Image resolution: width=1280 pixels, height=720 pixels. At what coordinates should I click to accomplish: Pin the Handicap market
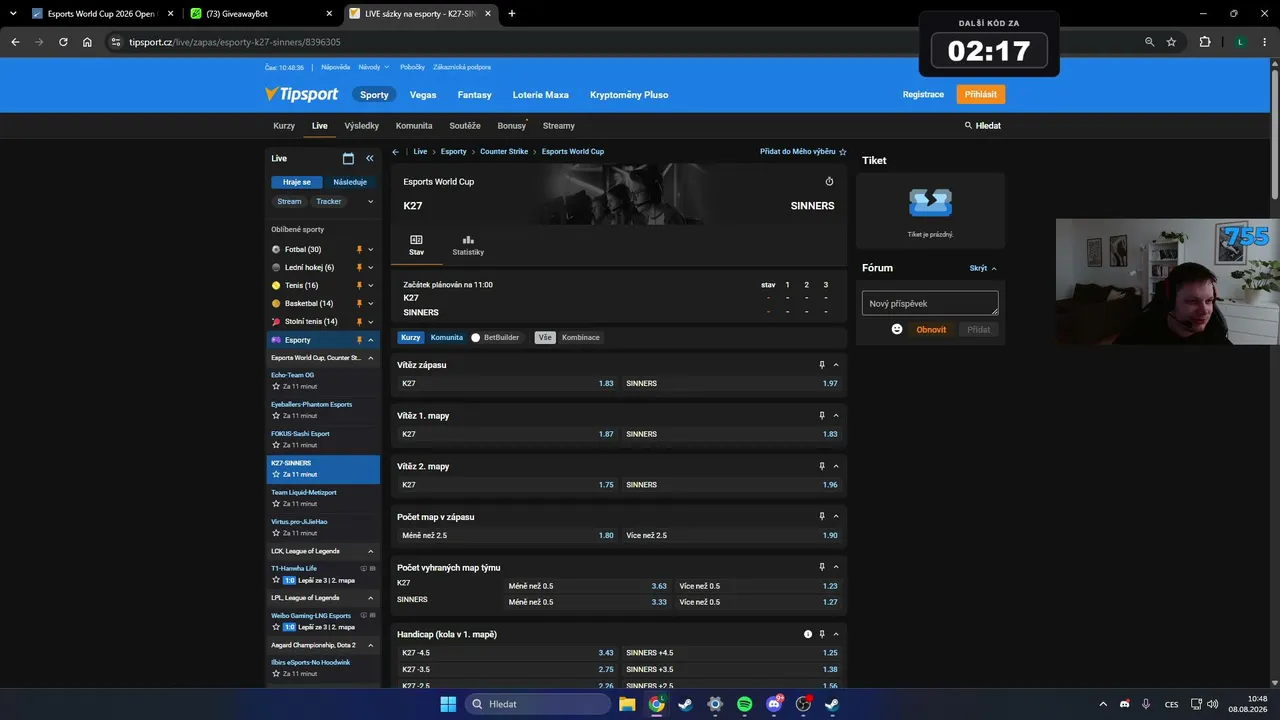click(822, 634)
